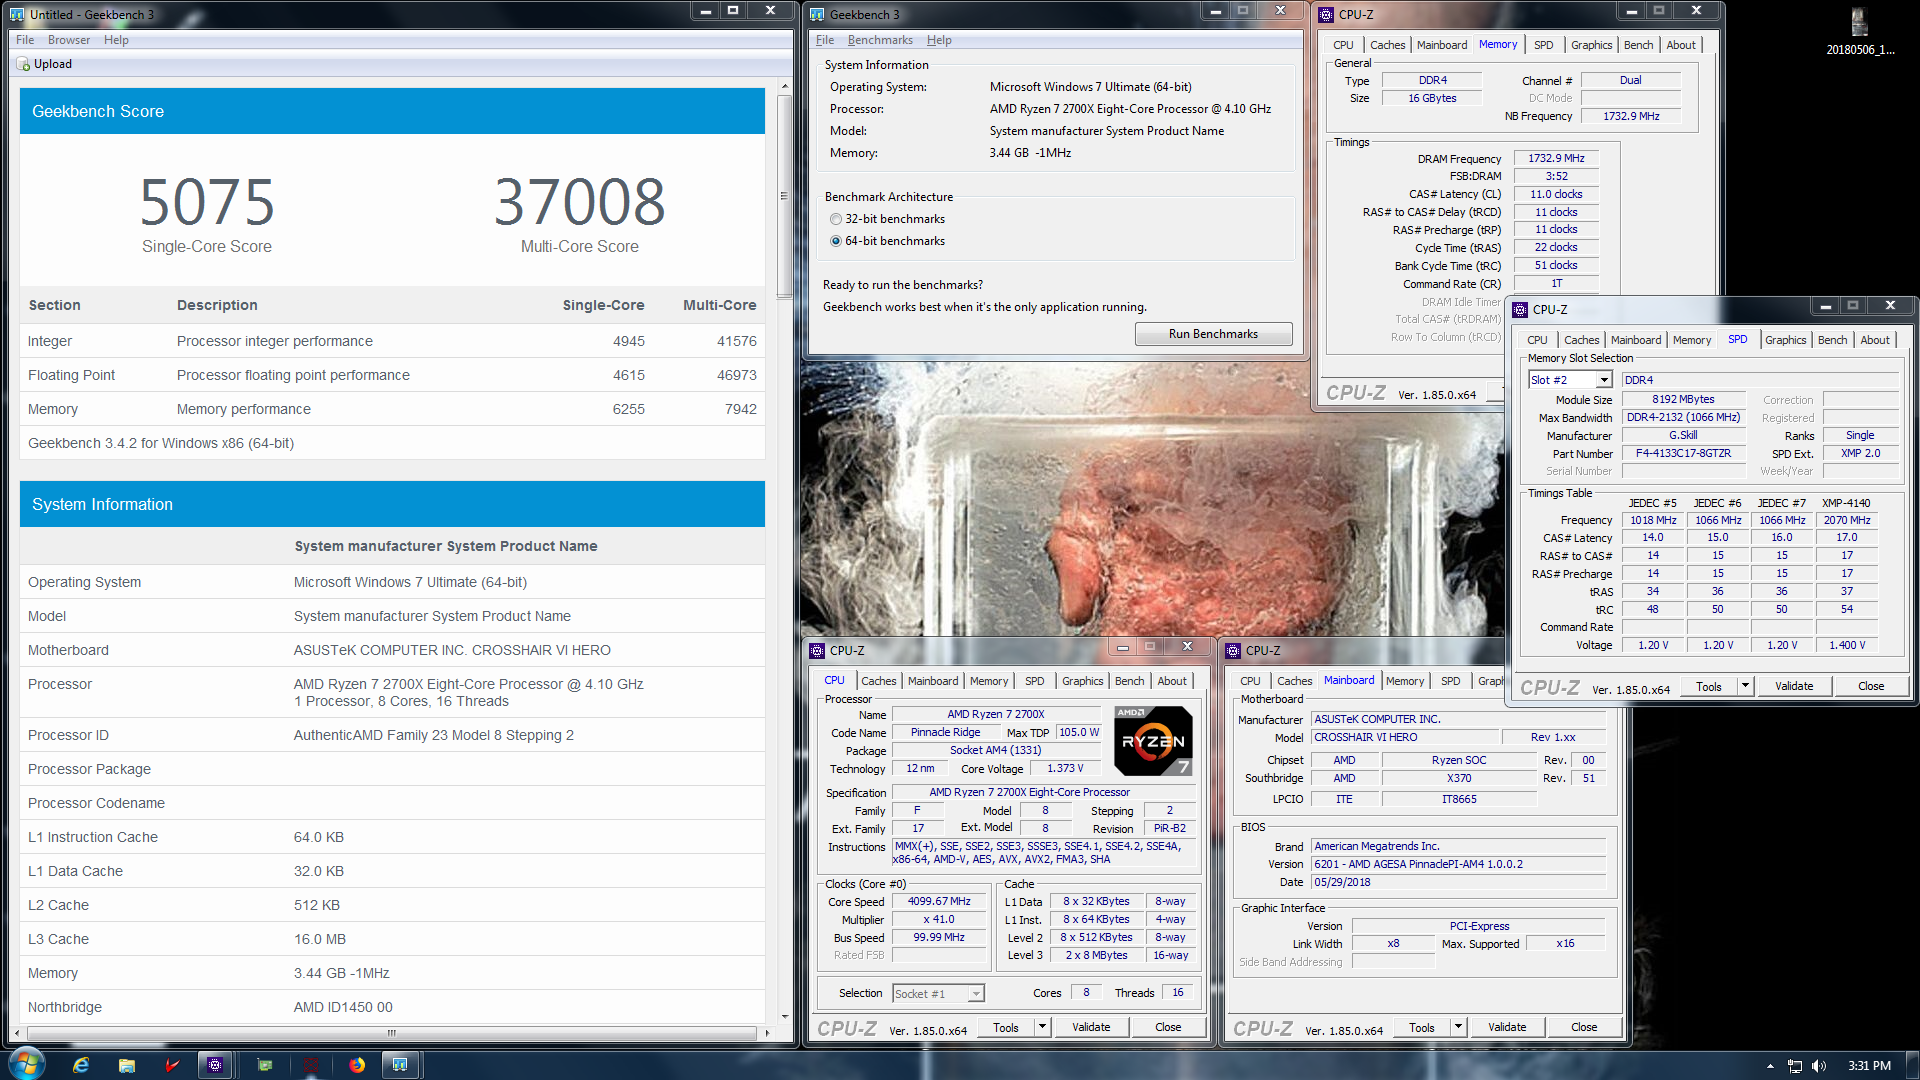
Task: Switch to Geekbench taskbar button
Action: (x=400, y=1065)
